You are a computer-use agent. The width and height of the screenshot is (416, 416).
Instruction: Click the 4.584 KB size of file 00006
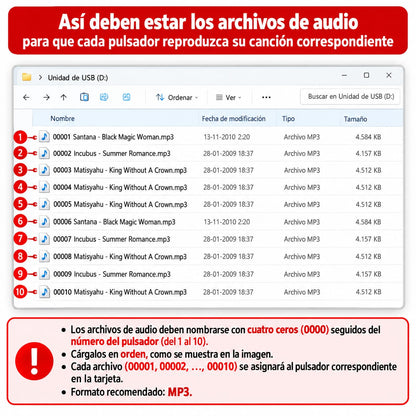pos(368,222)
